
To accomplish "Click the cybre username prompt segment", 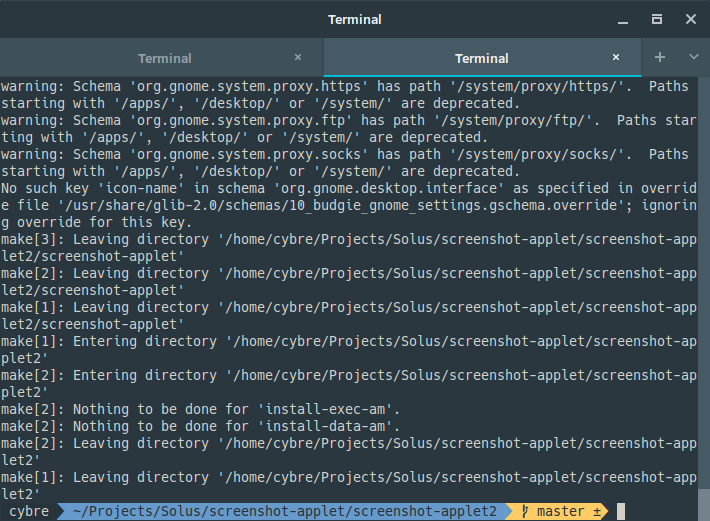I will (29, 511).
